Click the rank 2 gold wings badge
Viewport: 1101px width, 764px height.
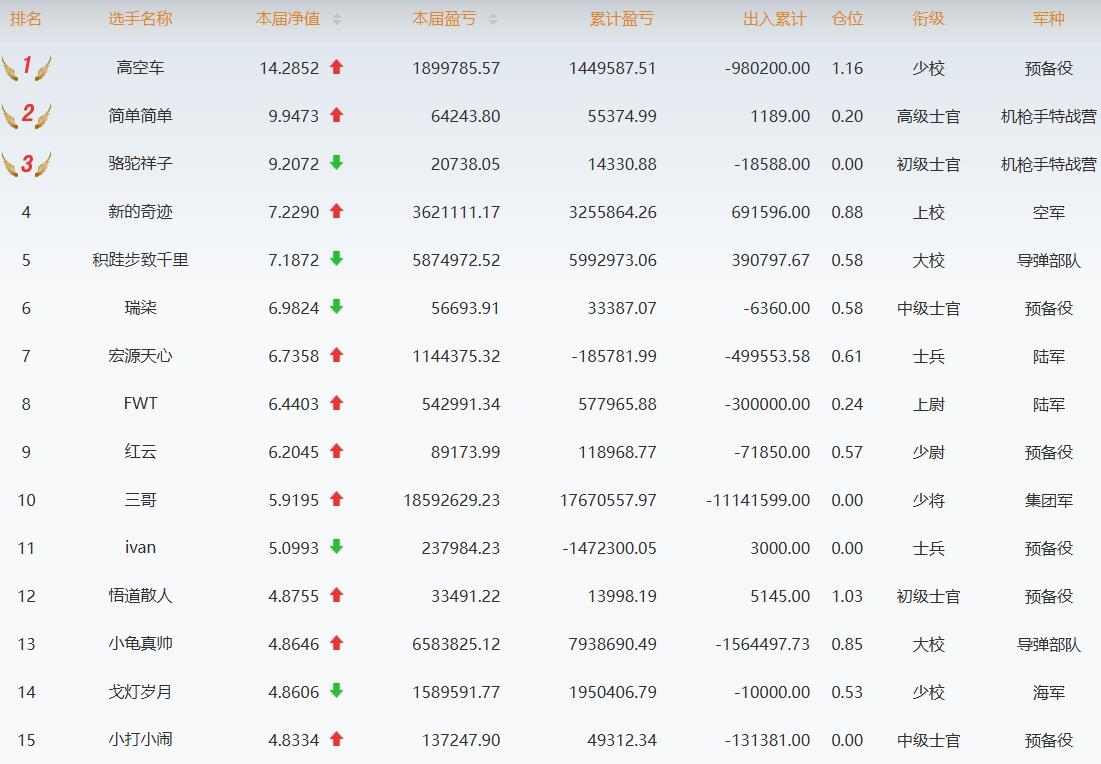pyautogui.click(x=26, y=116)
